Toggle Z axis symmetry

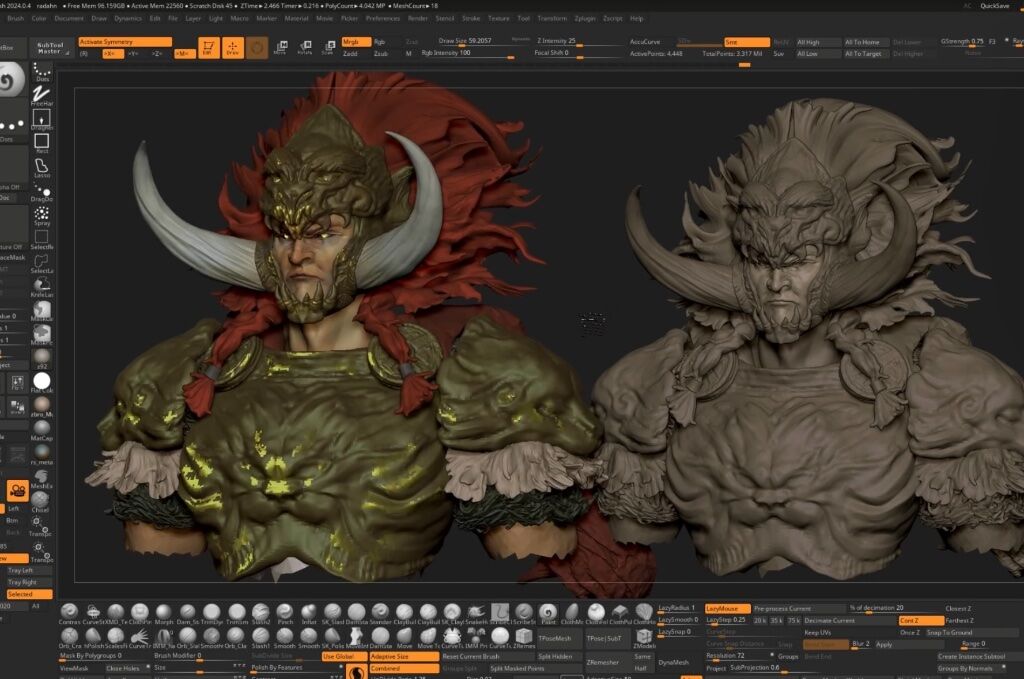157,54
